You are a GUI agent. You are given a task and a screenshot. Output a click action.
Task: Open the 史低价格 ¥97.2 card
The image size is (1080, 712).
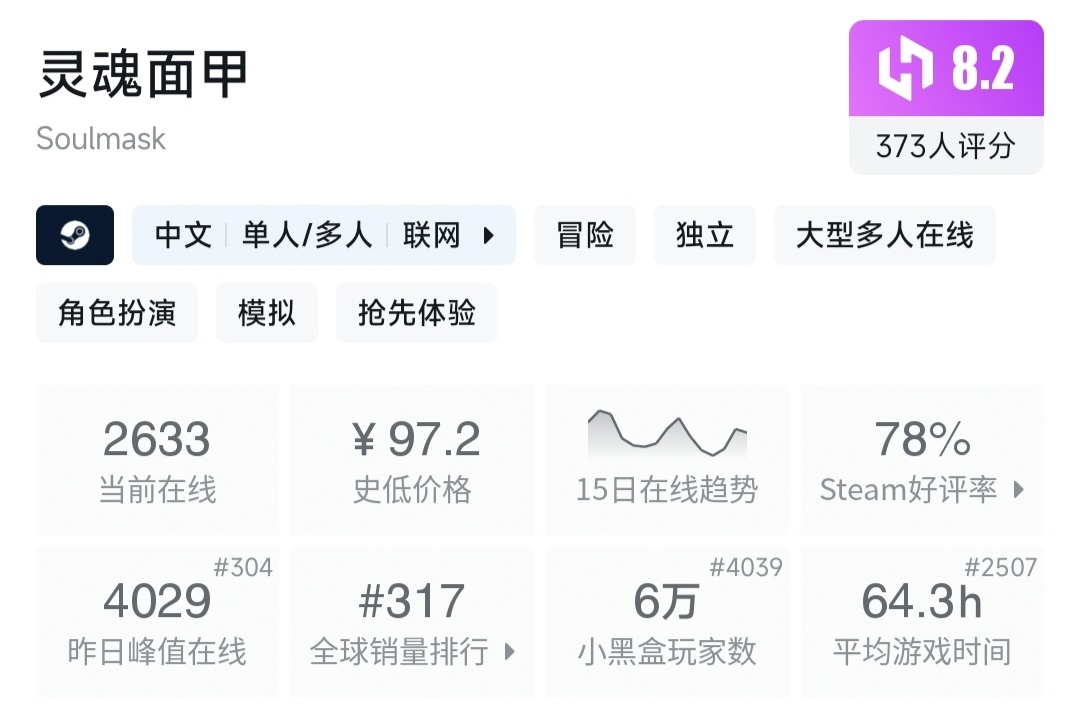point(412,460)
